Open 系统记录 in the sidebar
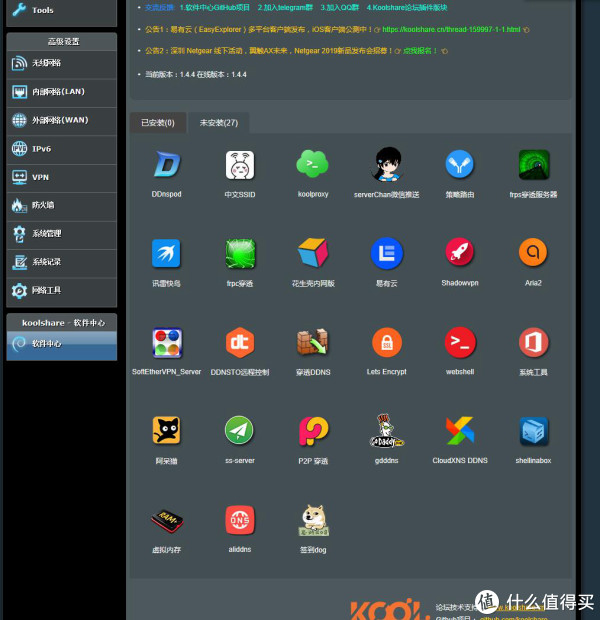The image size is (600, 620). pyautogui.click(x=62, y=263)
